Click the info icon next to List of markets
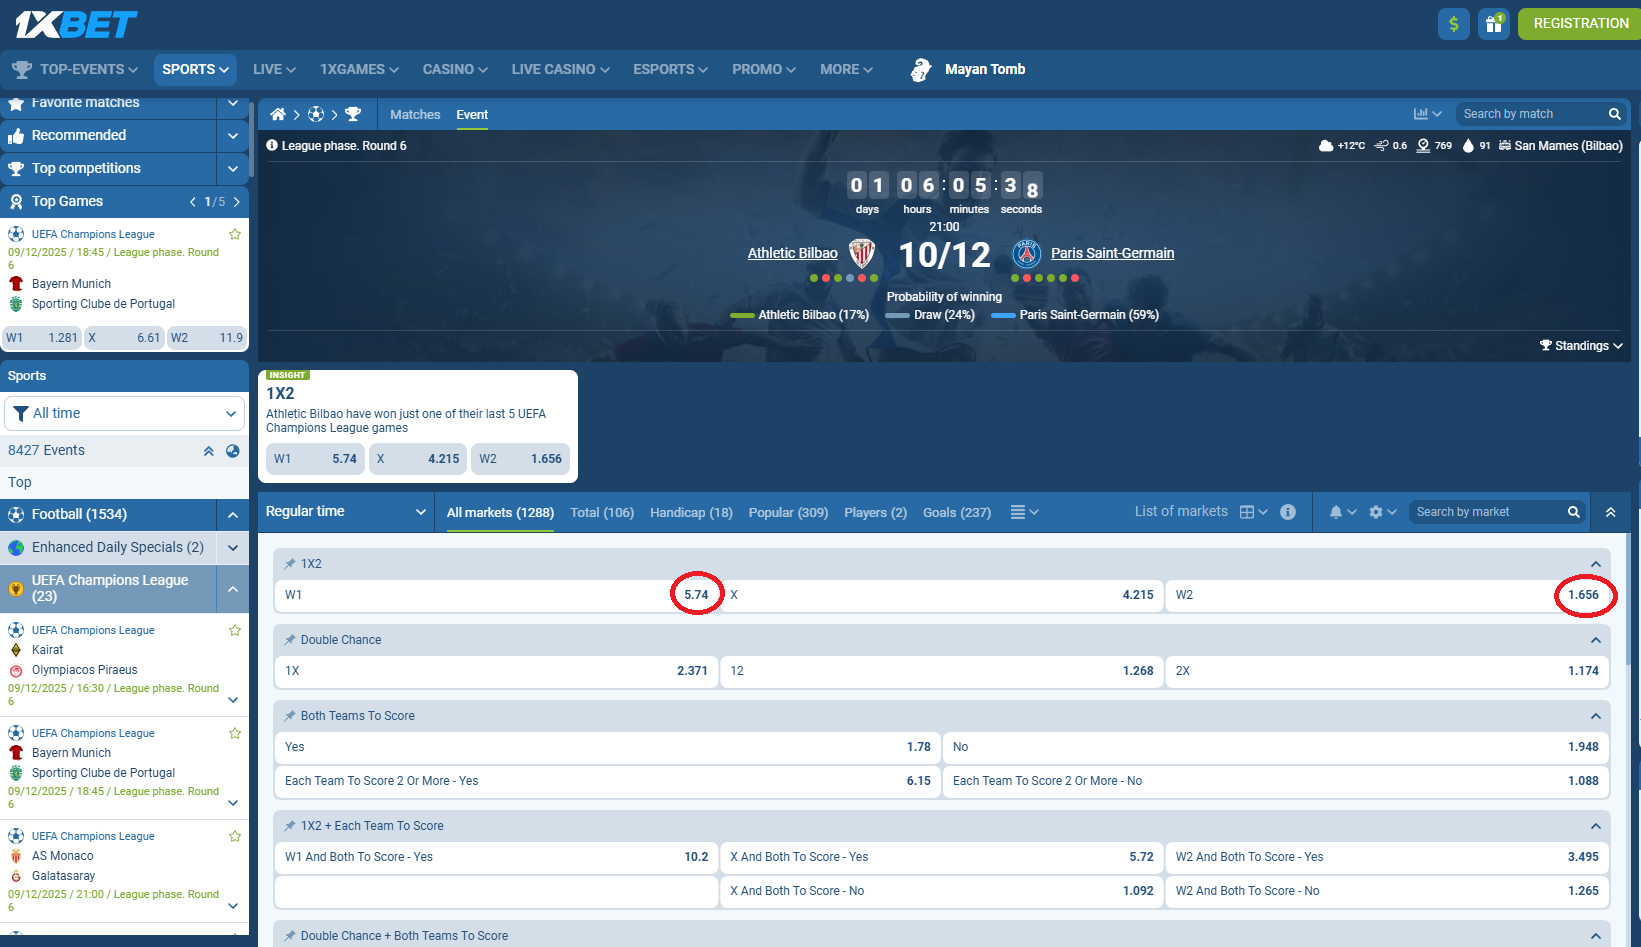Screen dimensions: 1641x947 (x=1288, y=512)
